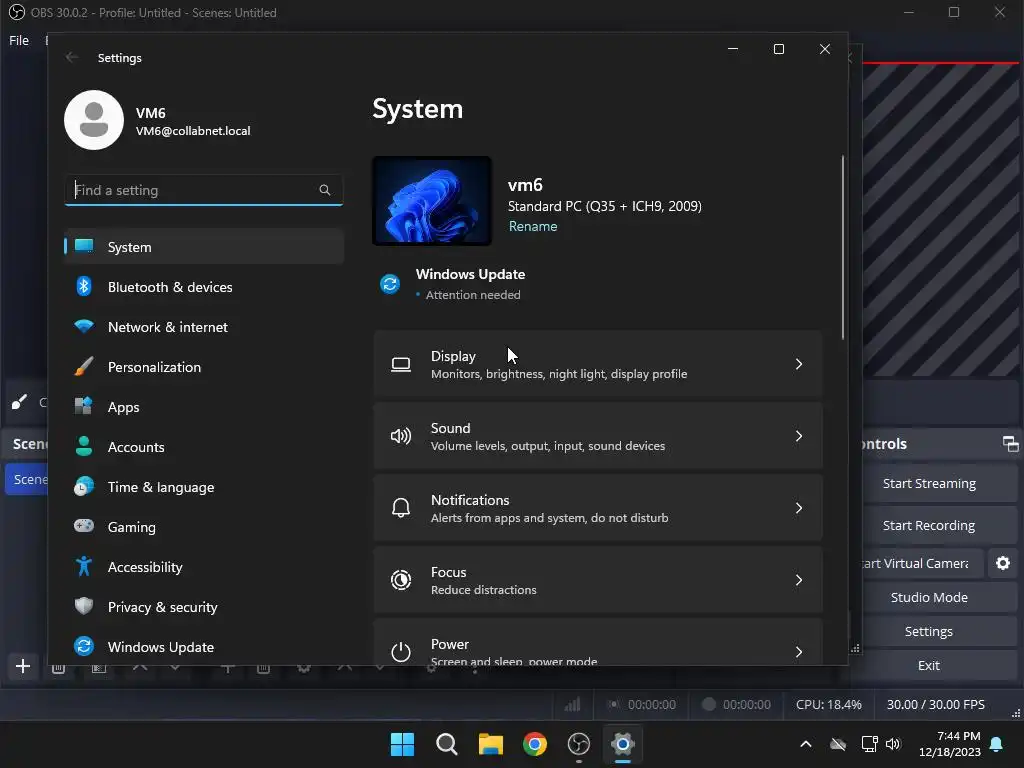Image resolution: width=1024 pixels, height=768 pixels.
Task: Open the notification bell in the tray
Action: [x=997, y=744]
